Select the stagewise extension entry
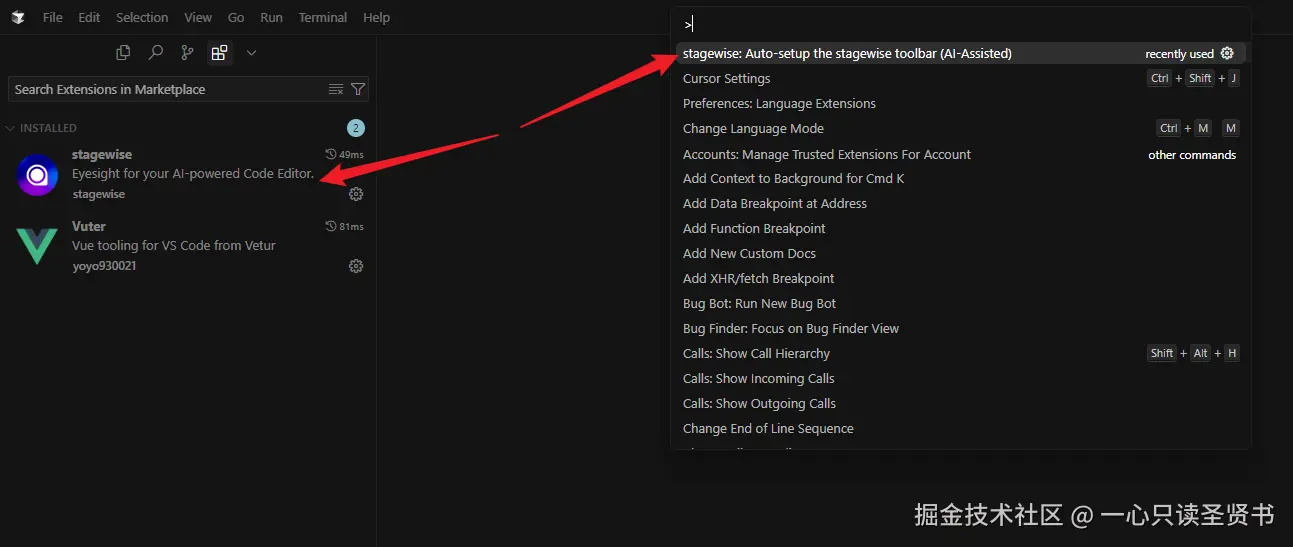 click(188, 175)
